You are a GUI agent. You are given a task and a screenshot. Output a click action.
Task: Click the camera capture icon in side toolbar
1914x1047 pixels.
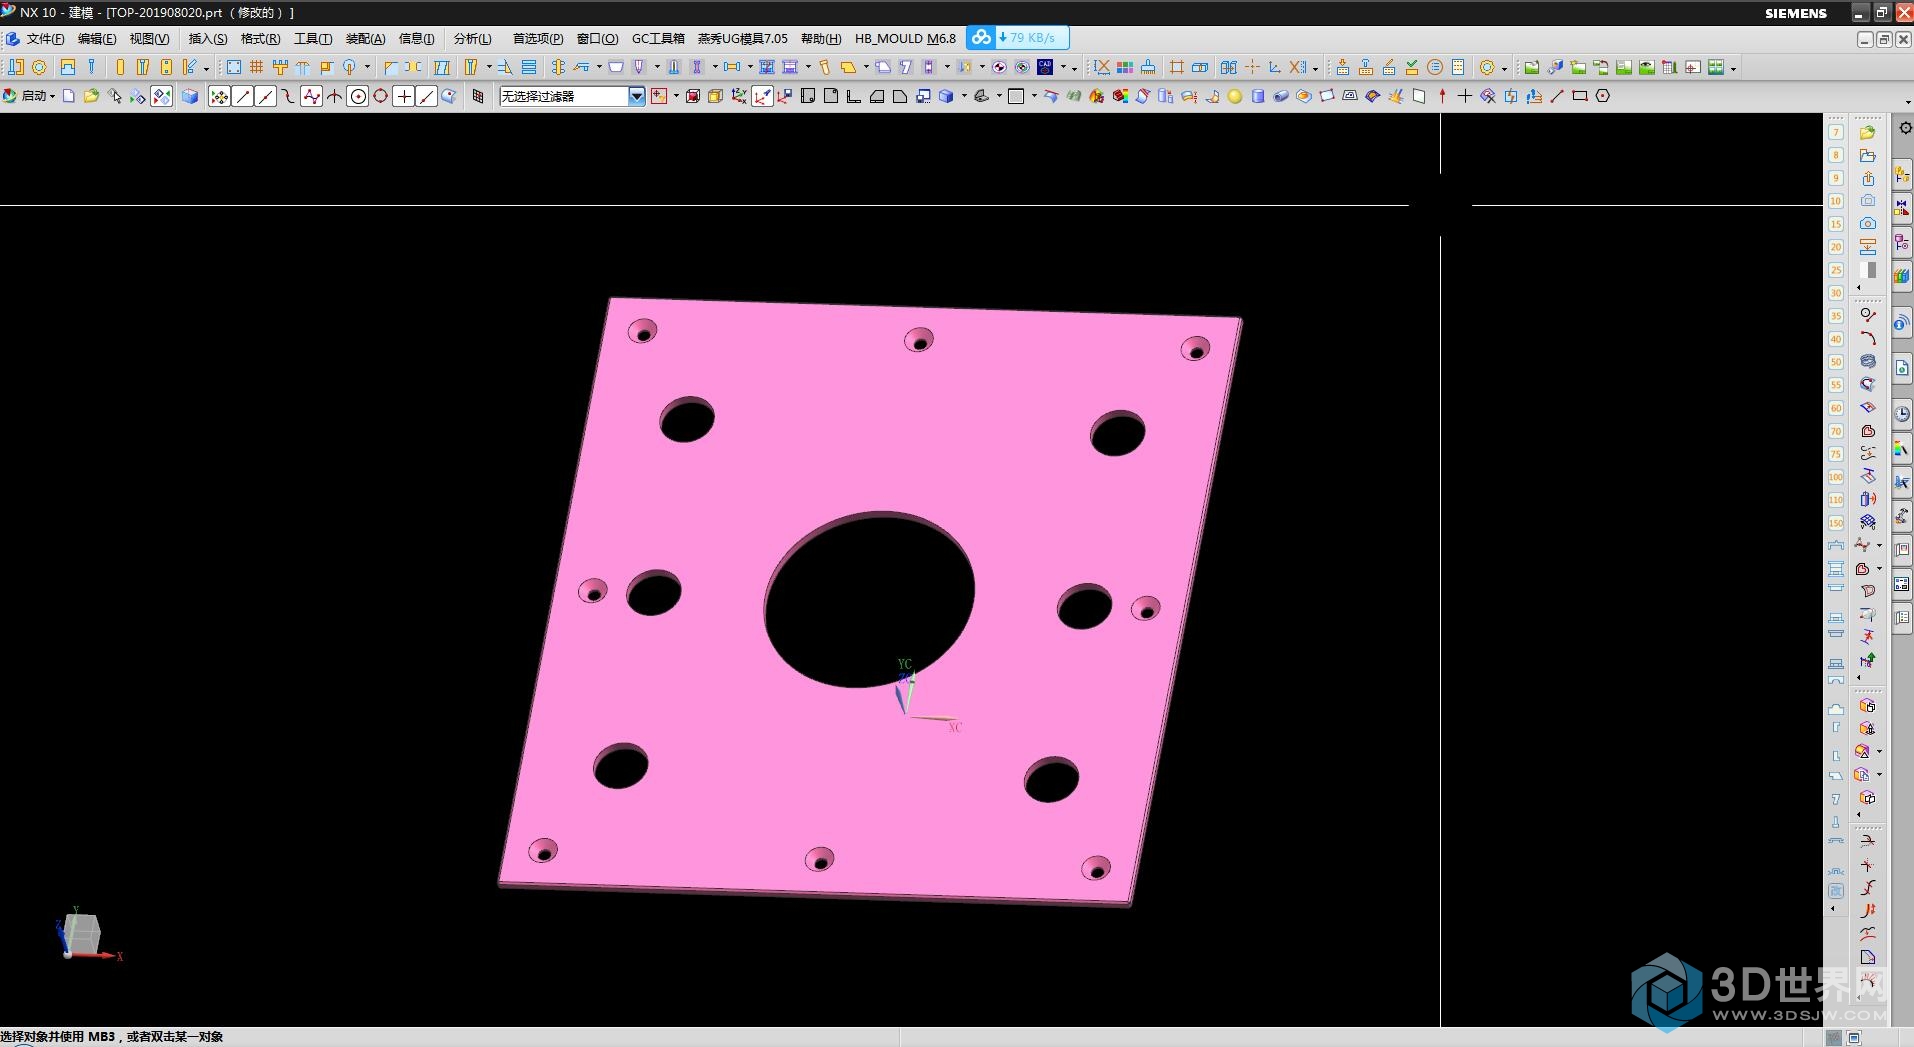pos(1868,224)
